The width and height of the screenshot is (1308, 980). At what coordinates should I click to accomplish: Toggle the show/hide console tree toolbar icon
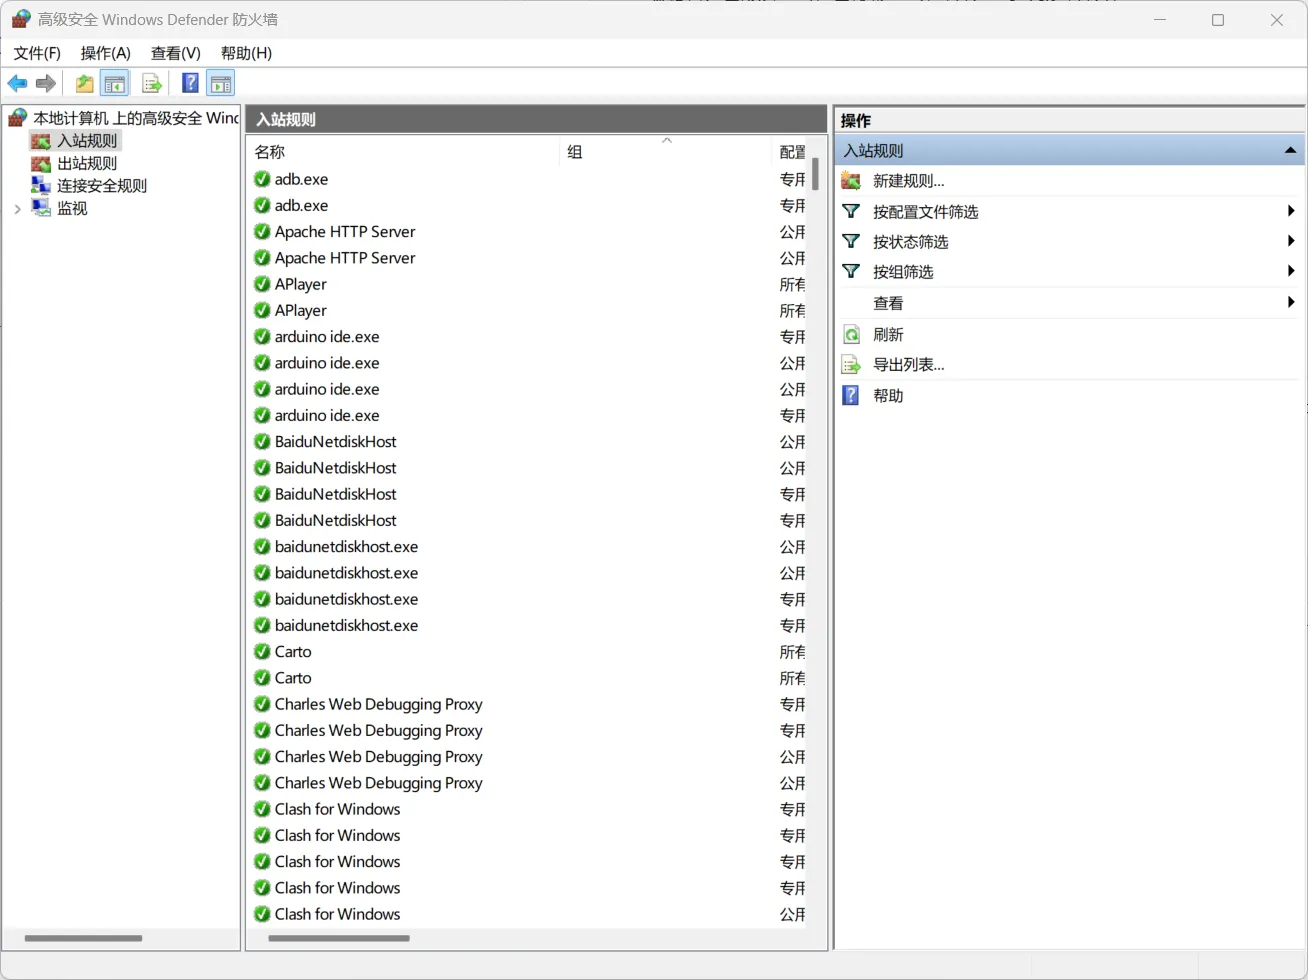click(x=115, y=84)
